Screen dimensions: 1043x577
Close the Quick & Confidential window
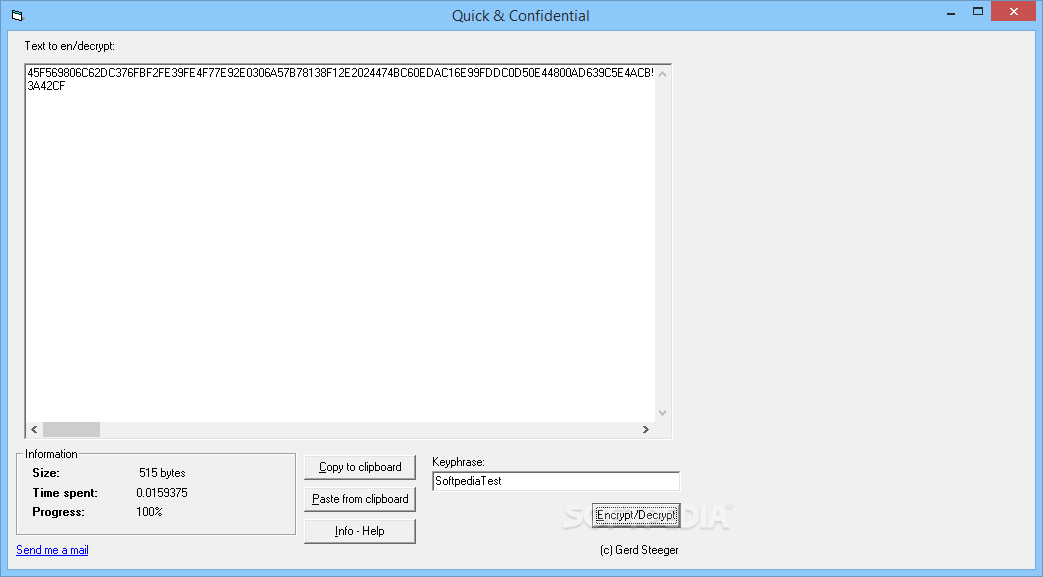pos(1014,11)
